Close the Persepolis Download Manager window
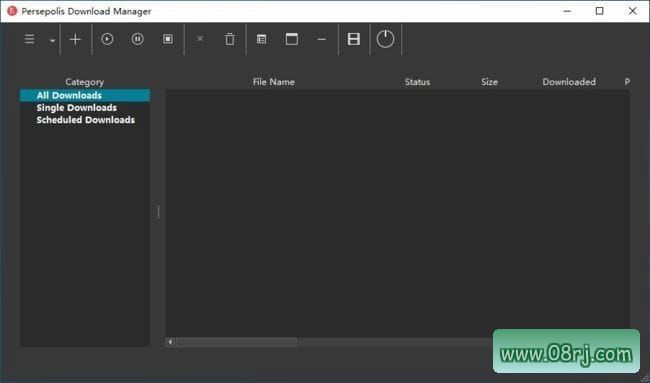650x383 pixels. (x=633, y=11)
